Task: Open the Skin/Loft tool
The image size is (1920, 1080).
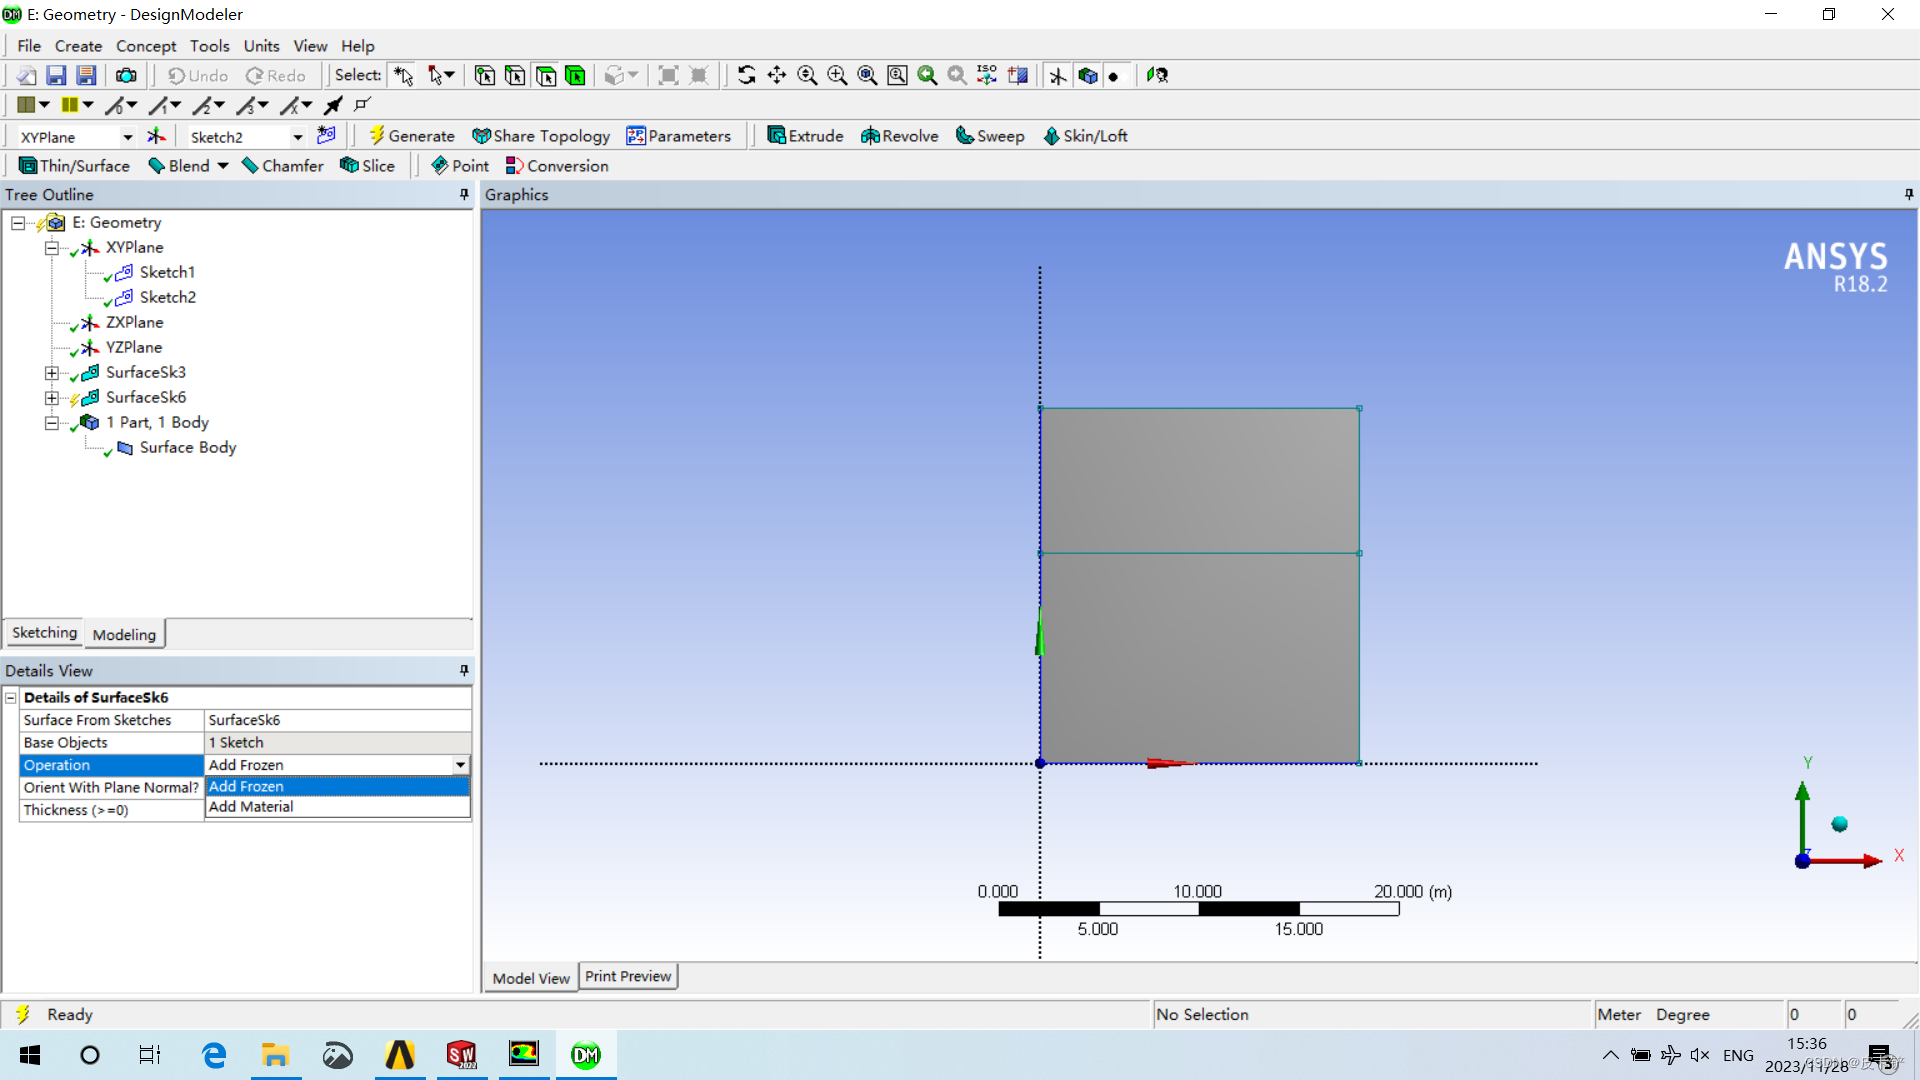Action: pos(1085,135)
